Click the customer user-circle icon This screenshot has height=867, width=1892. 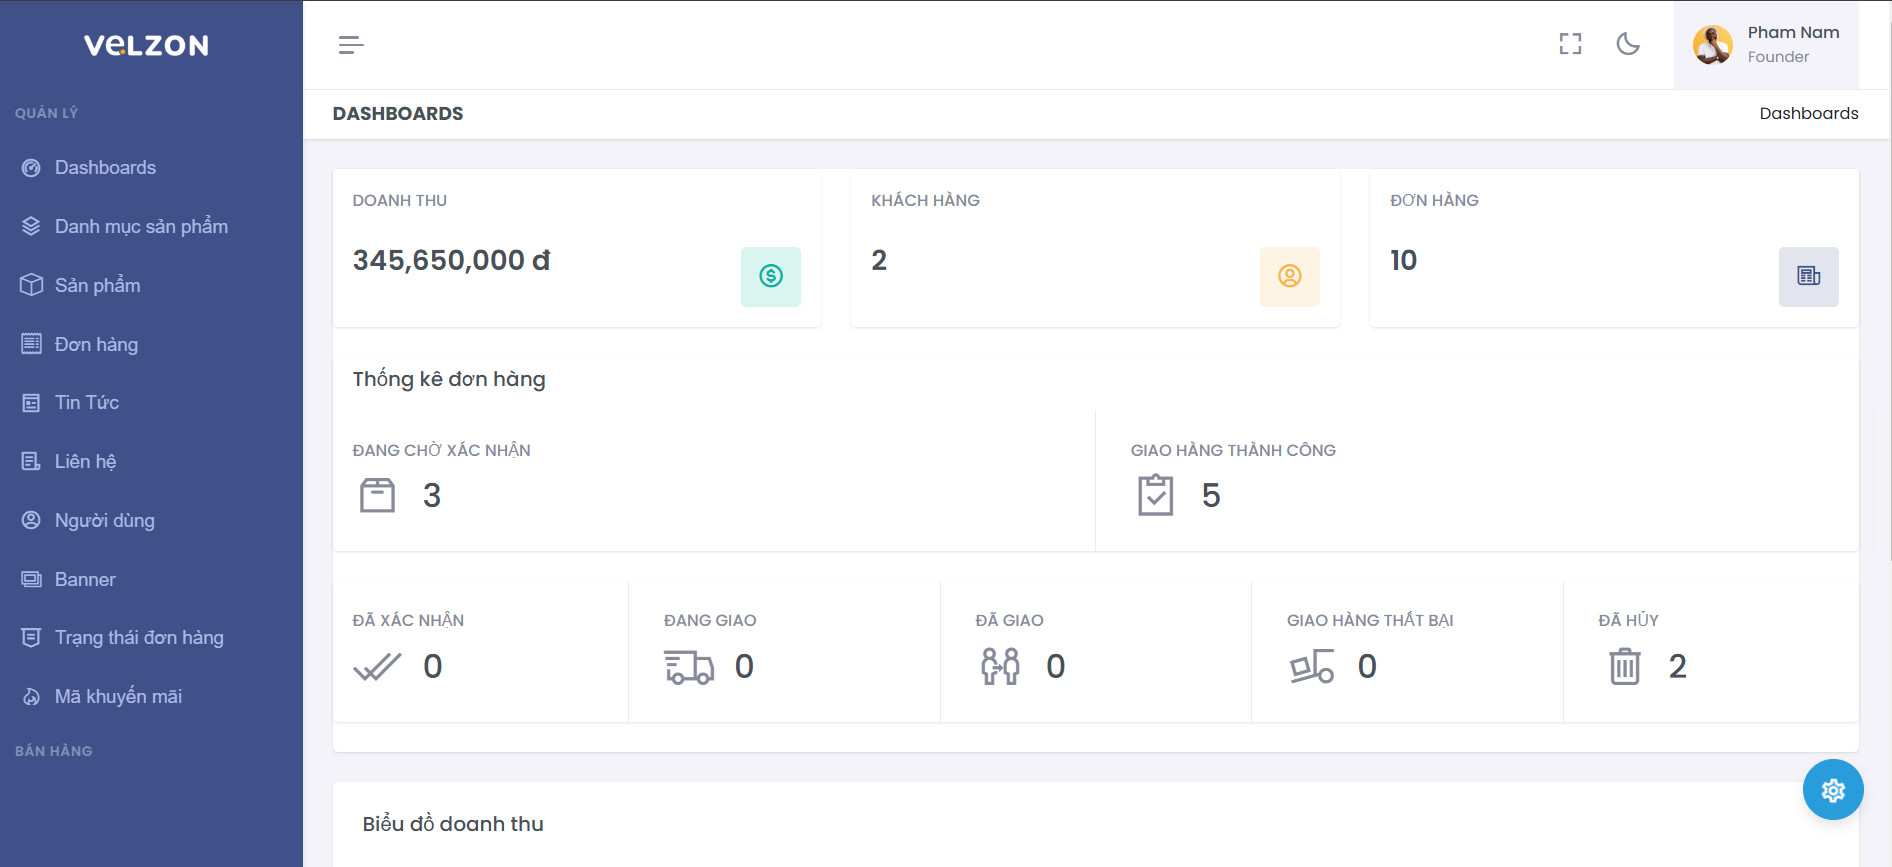point(1289,276)
